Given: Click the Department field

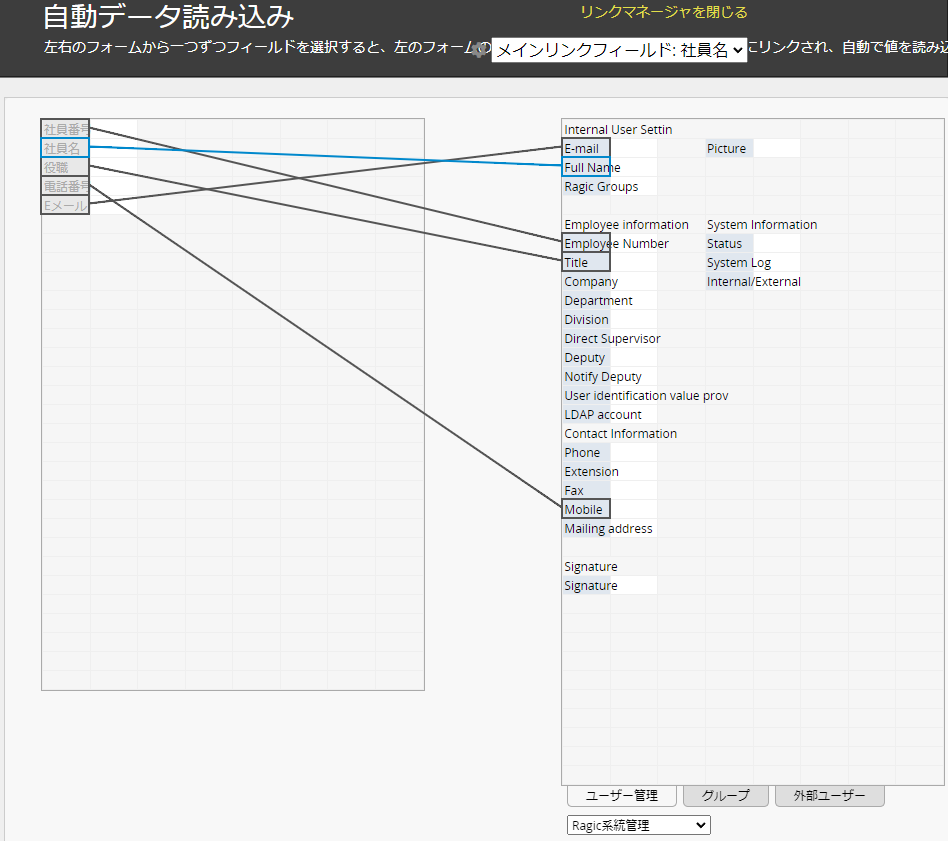Looking at the screenshot, I should click(598, 301).
